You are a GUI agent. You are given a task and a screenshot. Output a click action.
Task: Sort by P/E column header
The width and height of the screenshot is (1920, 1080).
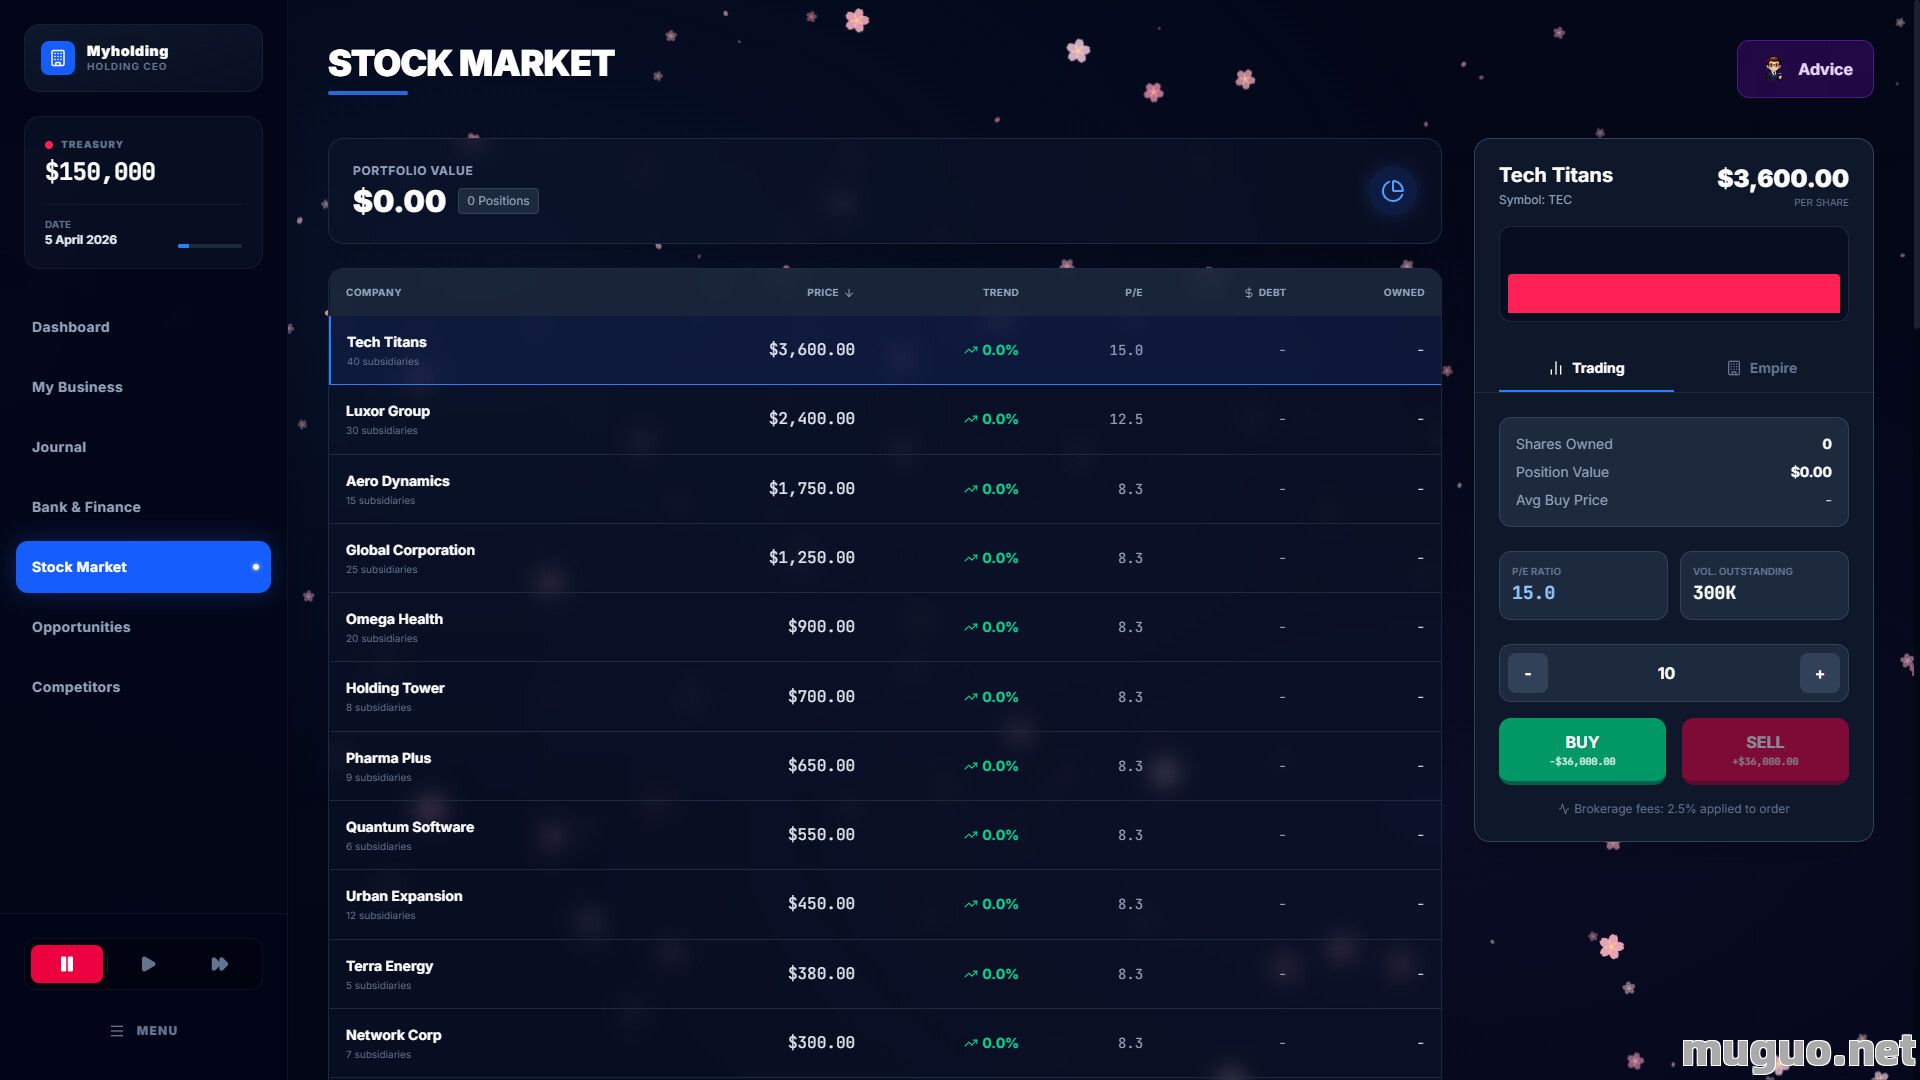click(1133, 293)
